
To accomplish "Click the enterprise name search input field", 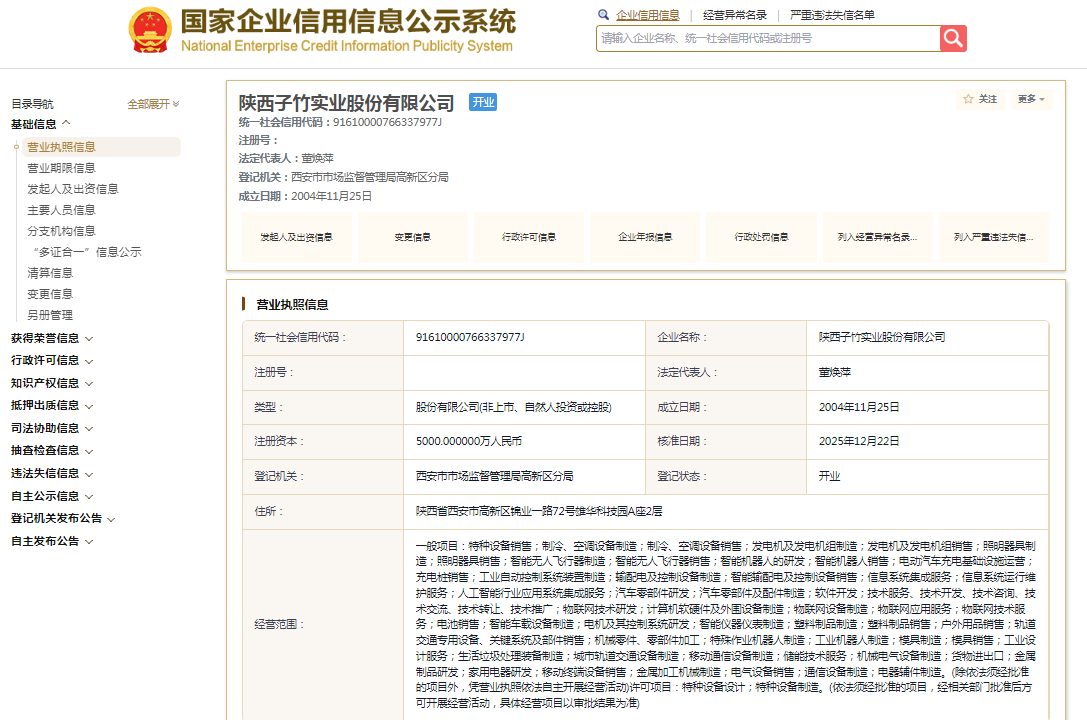I will [767, 38].
